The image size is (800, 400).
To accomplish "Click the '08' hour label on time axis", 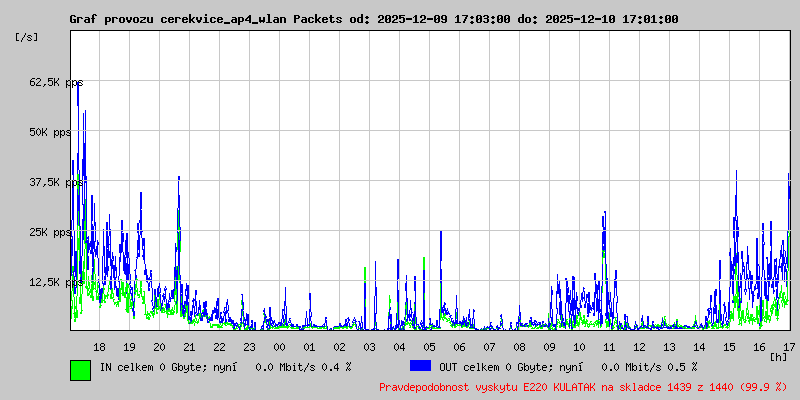I will tap(519, 347).
